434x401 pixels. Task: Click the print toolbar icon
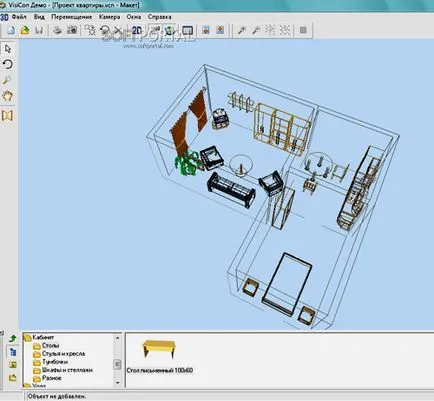point(58,31)
